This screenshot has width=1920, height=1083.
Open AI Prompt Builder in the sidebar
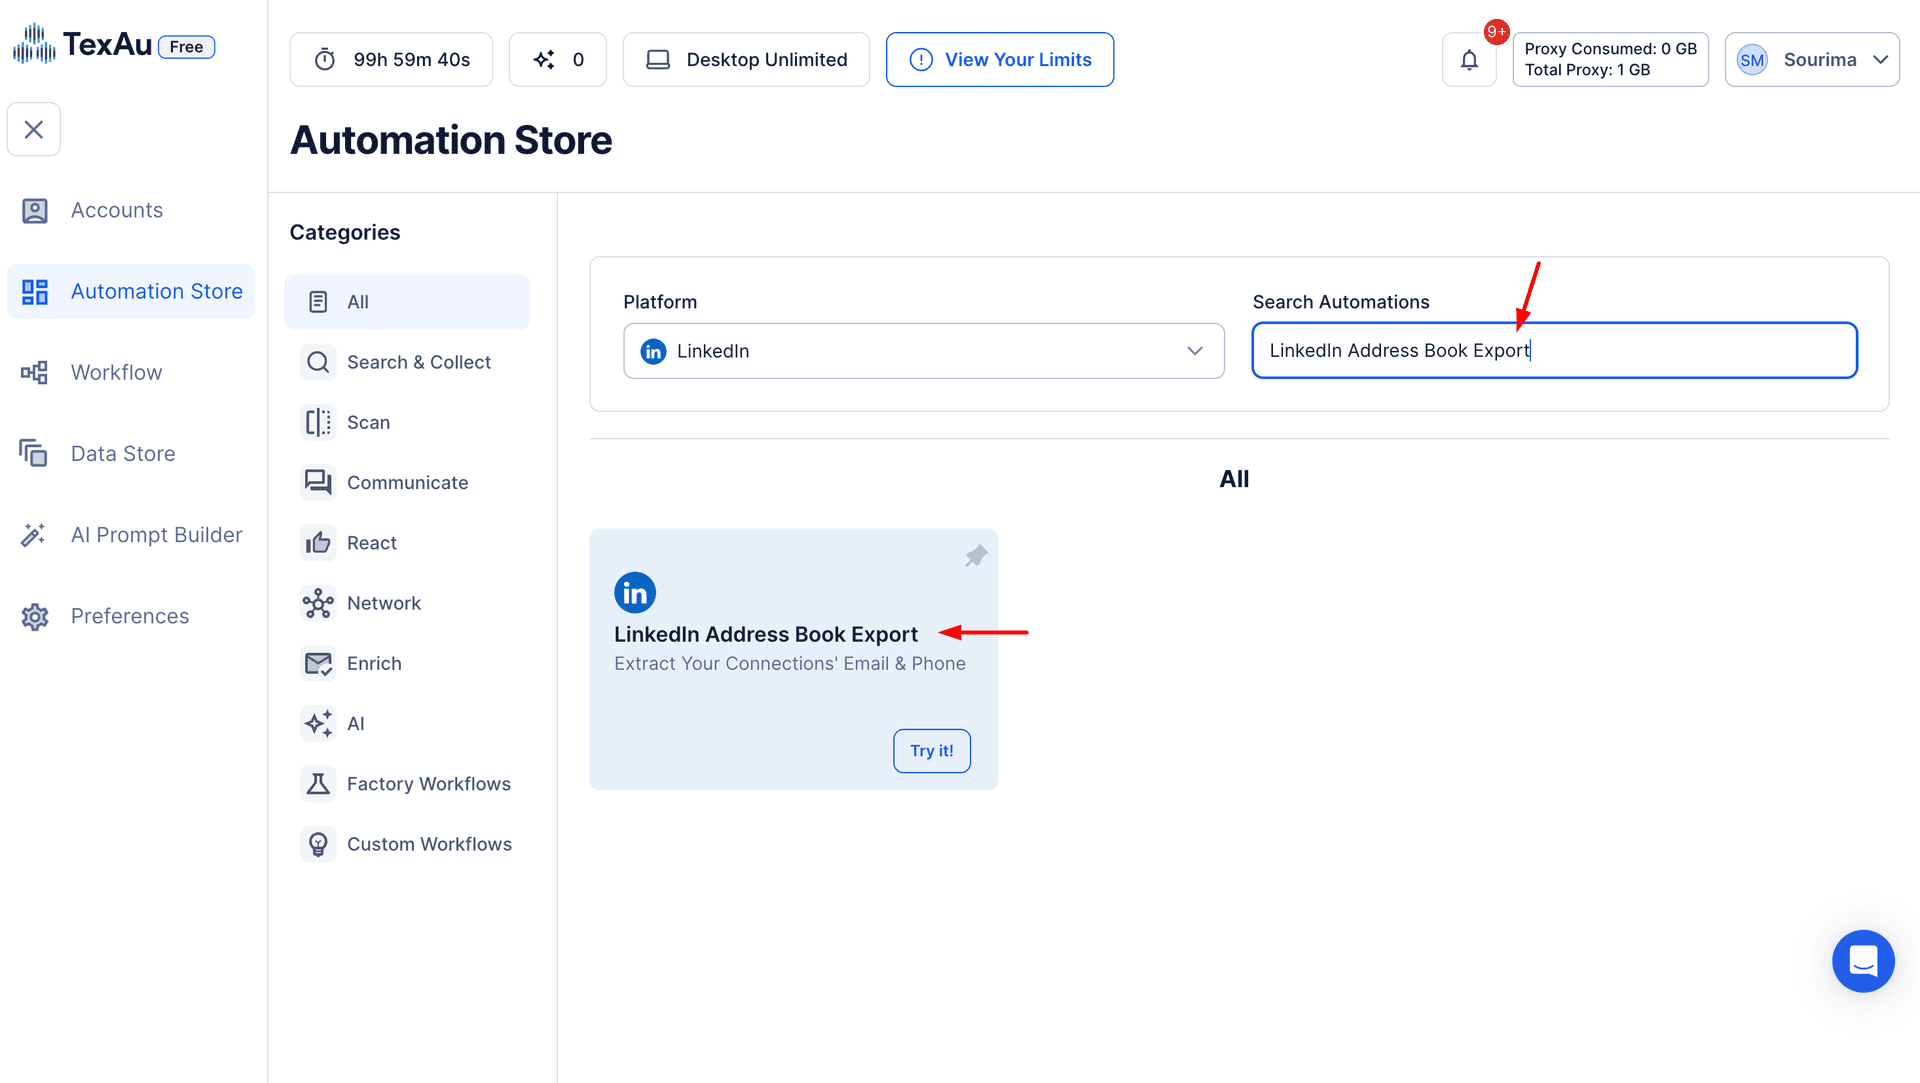[131, 535]
